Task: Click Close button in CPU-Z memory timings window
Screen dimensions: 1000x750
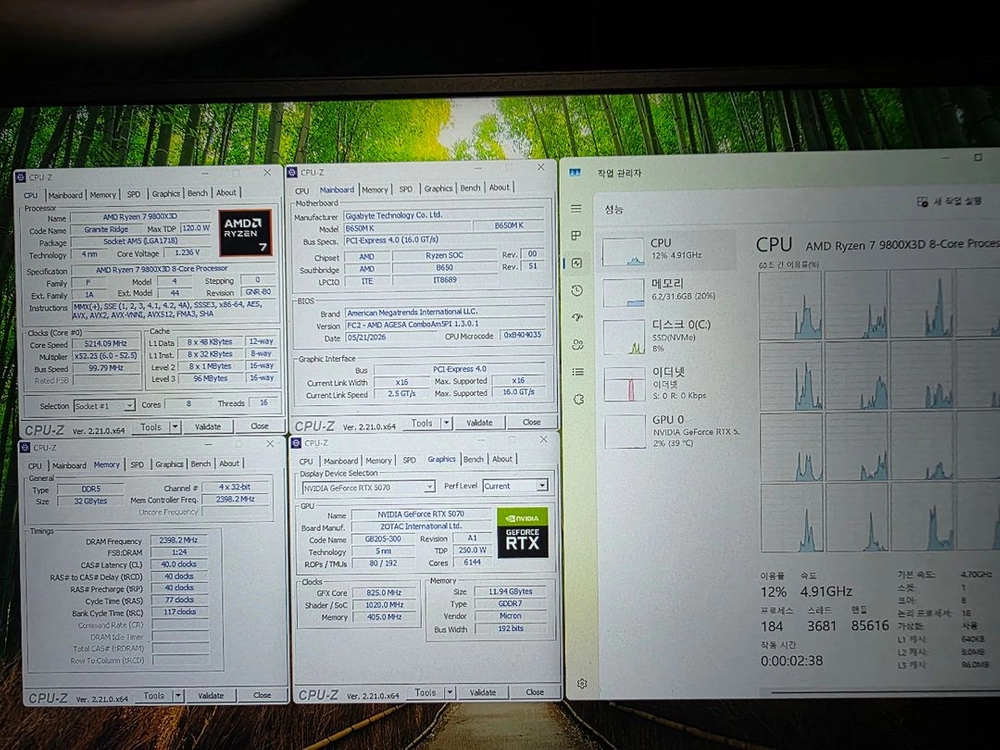Action: tap(261, 695)
